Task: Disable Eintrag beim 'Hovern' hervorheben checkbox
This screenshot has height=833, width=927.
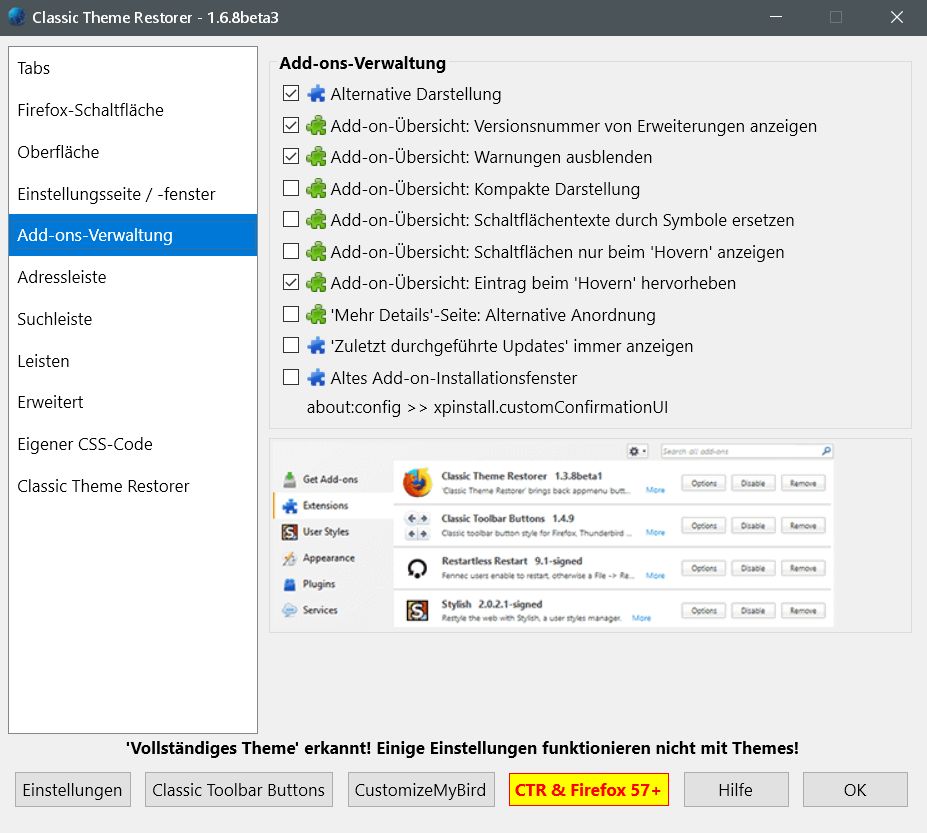Action: point(291,283)
